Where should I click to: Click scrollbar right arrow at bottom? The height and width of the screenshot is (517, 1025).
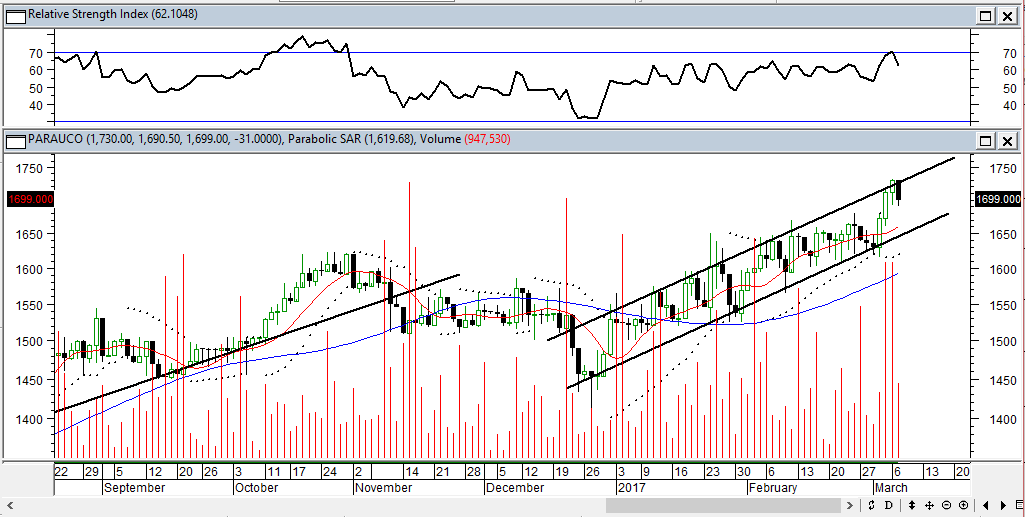coord(849,505)
